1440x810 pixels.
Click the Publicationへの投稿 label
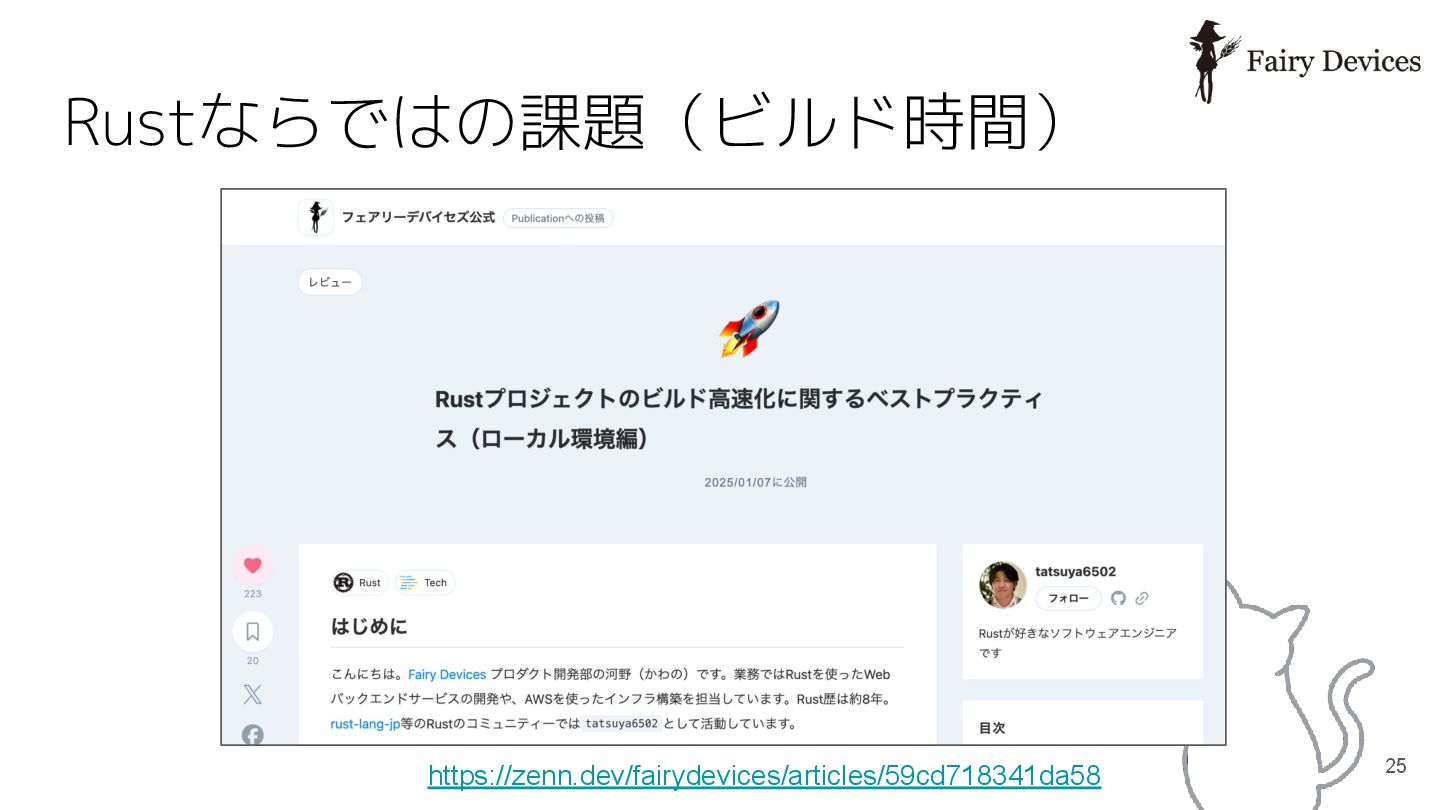[558, 218]
